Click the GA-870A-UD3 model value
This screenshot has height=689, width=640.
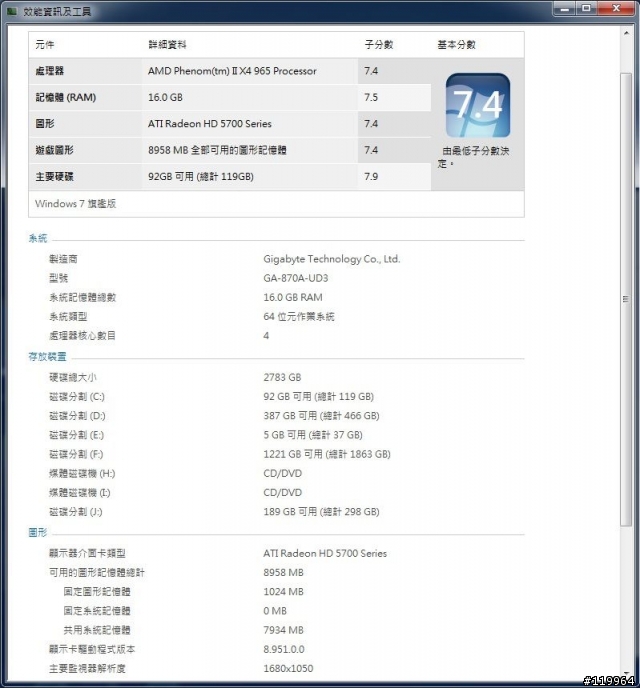pos(296,278)
